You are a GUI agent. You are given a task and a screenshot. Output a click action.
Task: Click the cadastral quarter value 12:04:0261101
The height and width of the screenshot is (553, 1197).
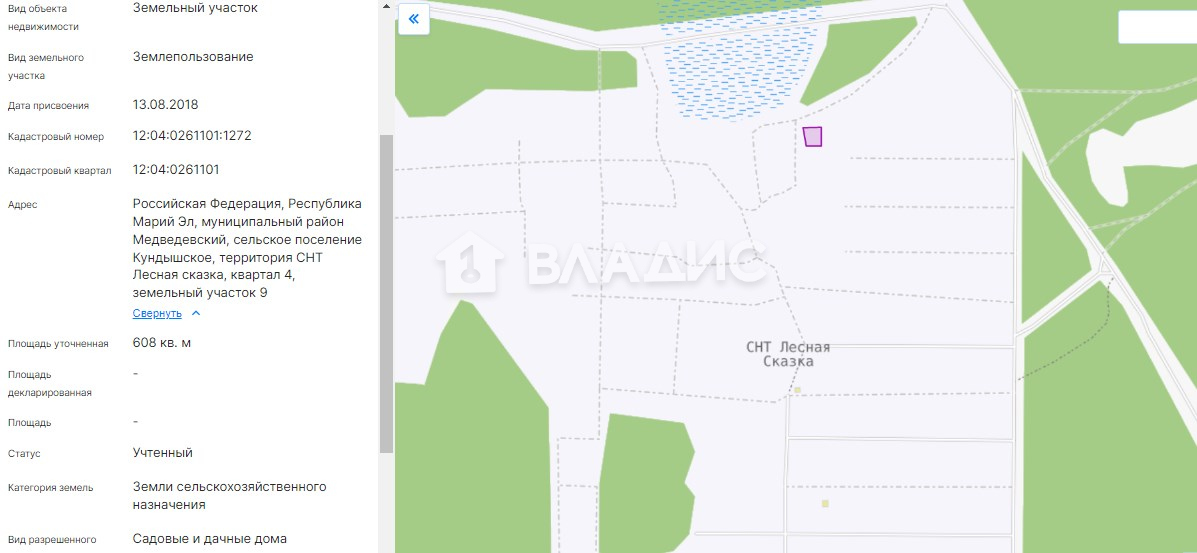pyautogui.click(x=176, y=170)
